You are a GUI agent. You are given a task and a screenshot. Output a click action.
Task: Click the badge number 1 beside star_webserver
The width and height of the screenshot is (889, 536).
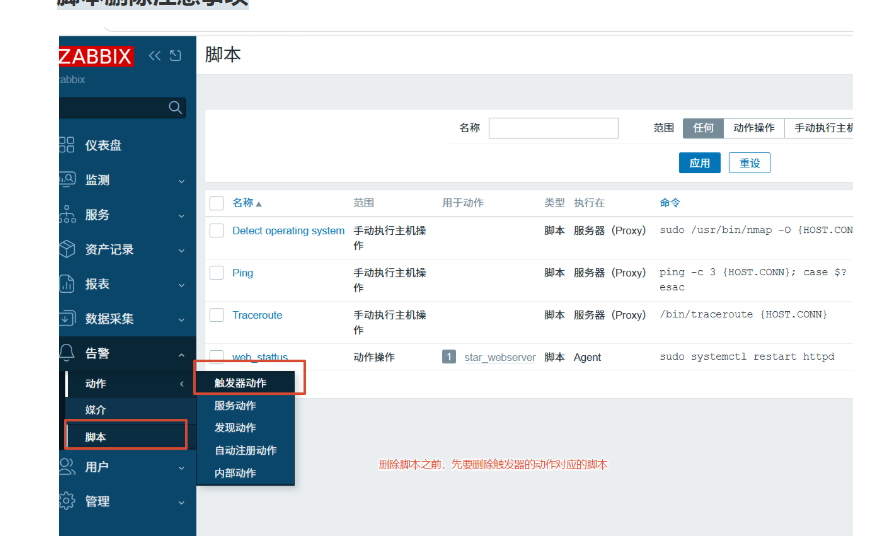coord(448,357)
